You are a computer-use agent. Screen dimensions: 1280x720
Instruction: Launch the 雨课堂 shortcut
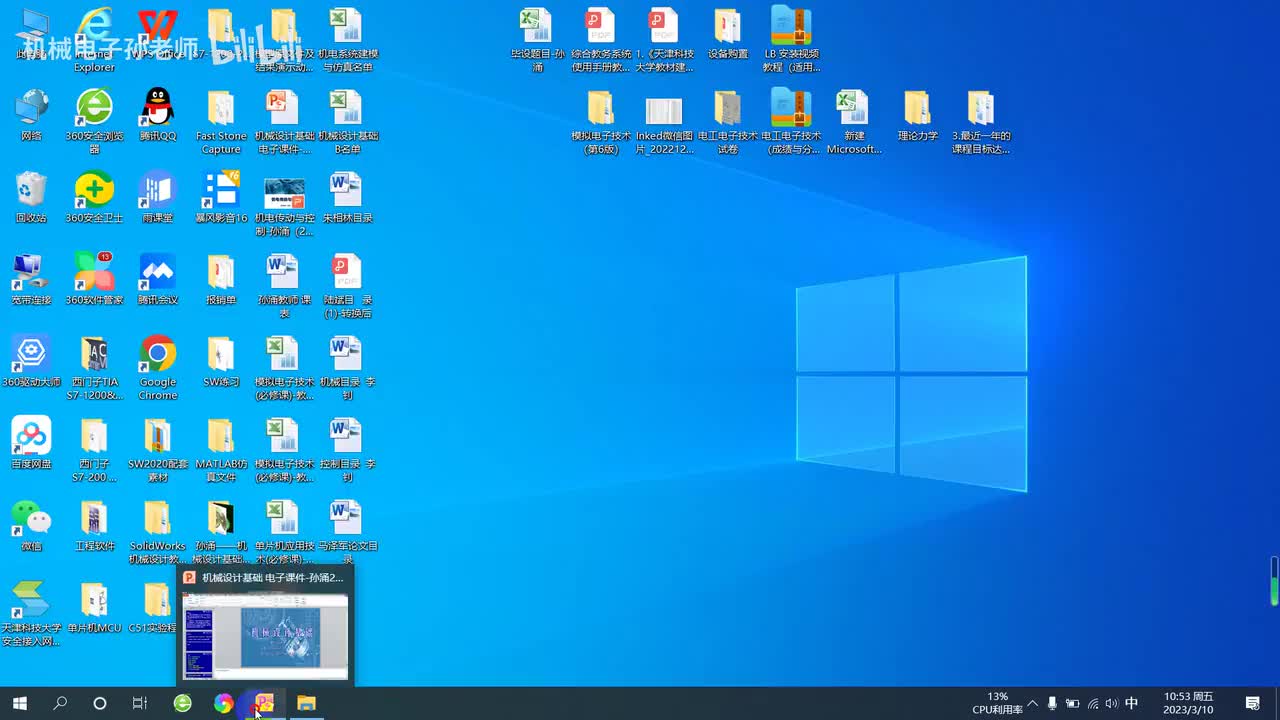click(157, 197)
